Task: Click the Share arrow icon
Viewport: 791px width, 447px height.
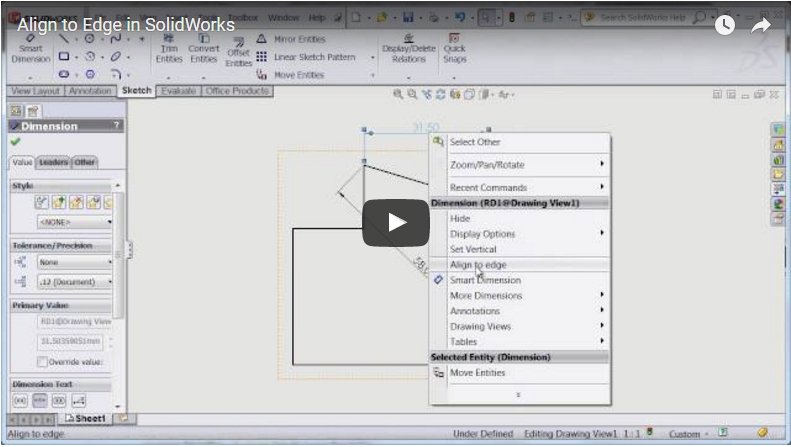Action: pos(761,25)
